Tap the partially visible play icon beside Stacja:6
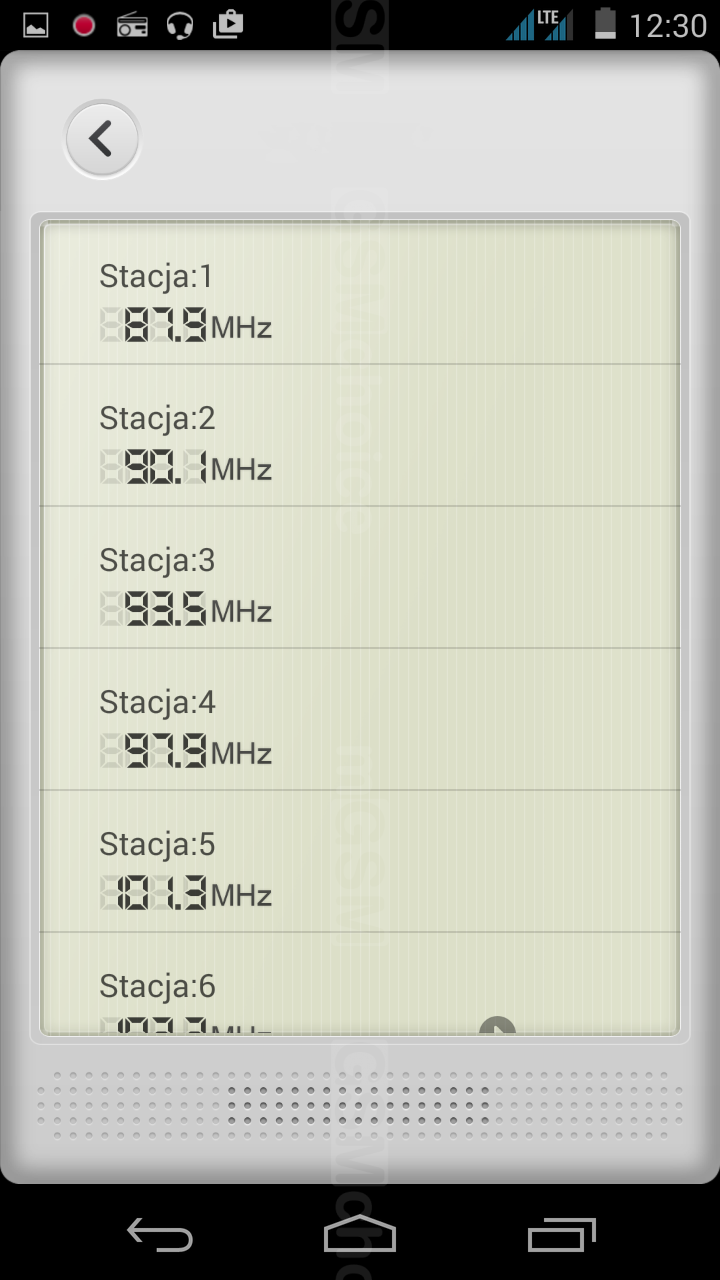The height and width of the screenshot is (1280, 720). [x=497, y=1025]
